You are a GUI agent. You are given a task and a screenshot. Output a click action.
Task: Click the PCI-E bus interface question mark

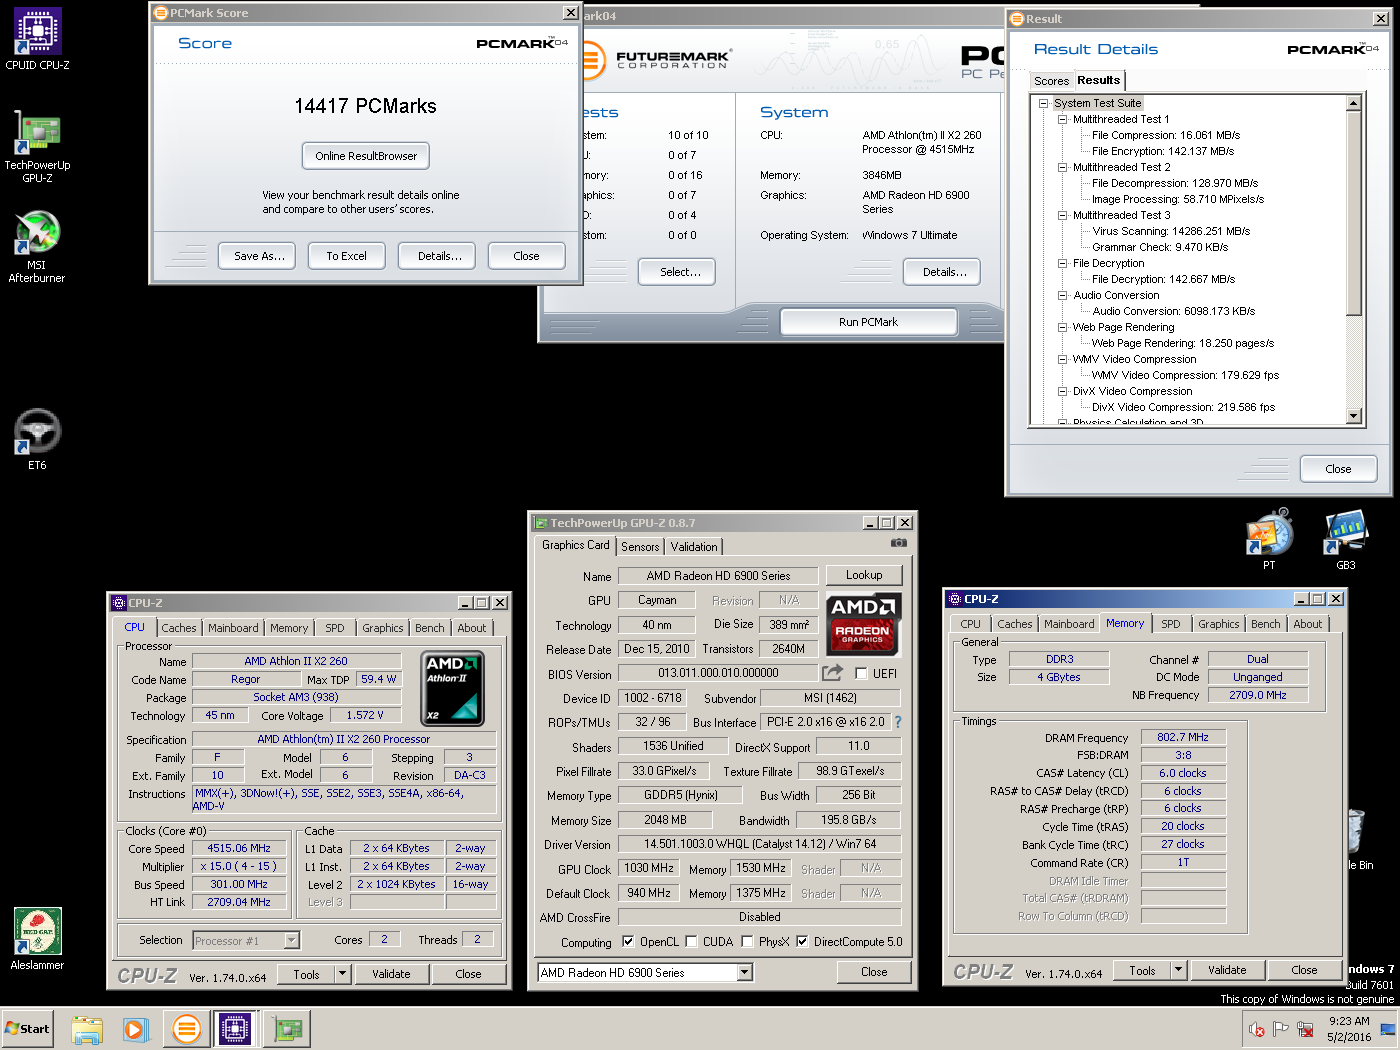point(897,722)
